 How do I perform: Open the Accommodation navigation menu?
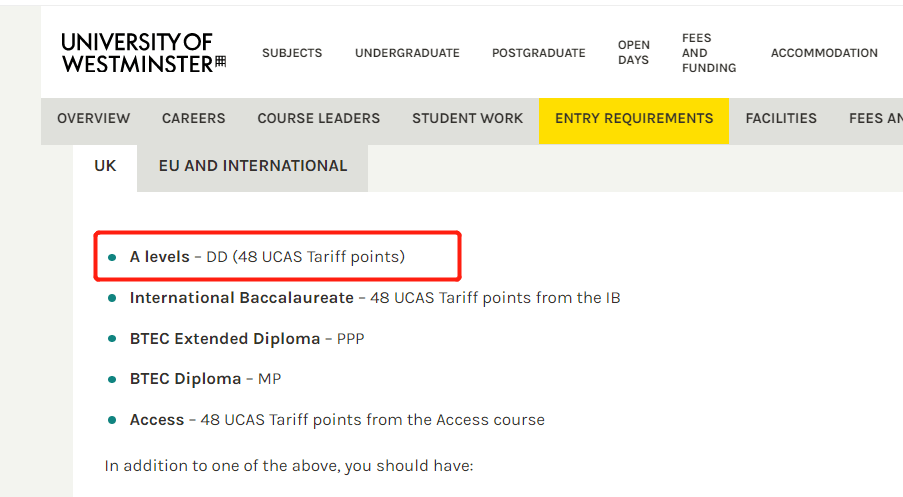824,53
